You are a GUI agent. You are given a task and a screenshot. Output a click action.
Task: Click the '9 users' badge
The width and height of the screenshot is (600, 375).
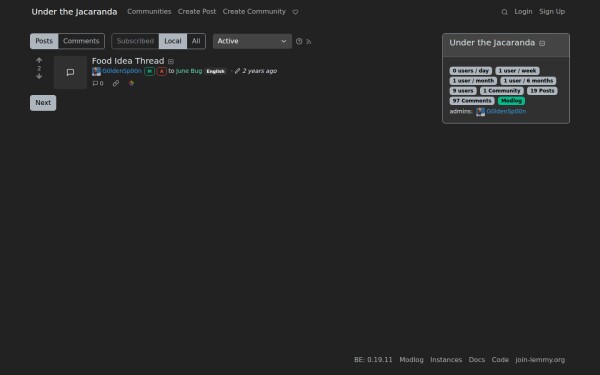[463, 91]
